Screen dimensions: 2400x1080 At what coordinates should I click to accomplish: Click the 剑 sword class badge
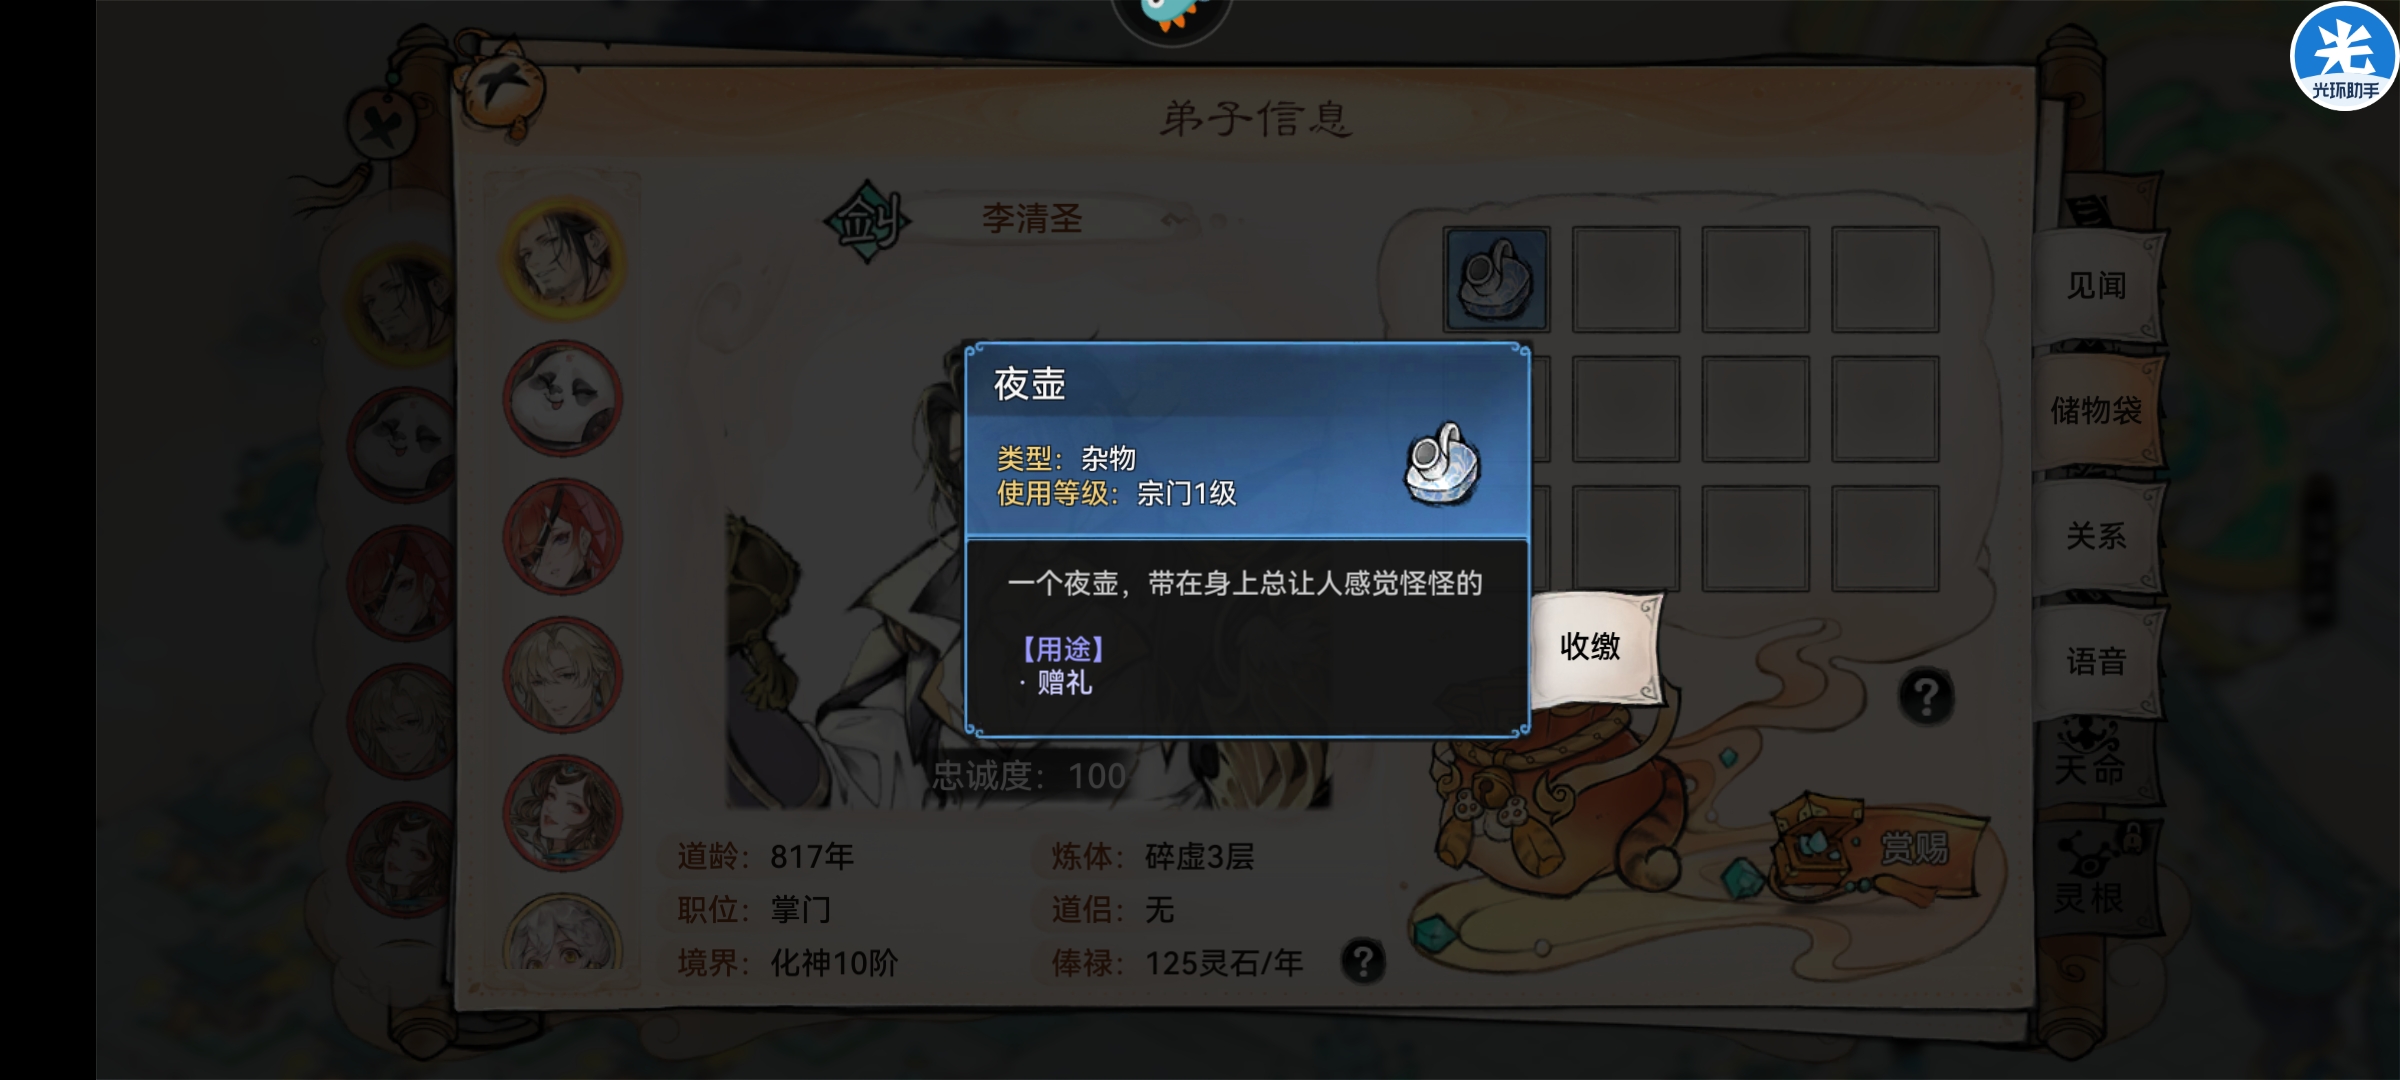[x=867, y=221]
